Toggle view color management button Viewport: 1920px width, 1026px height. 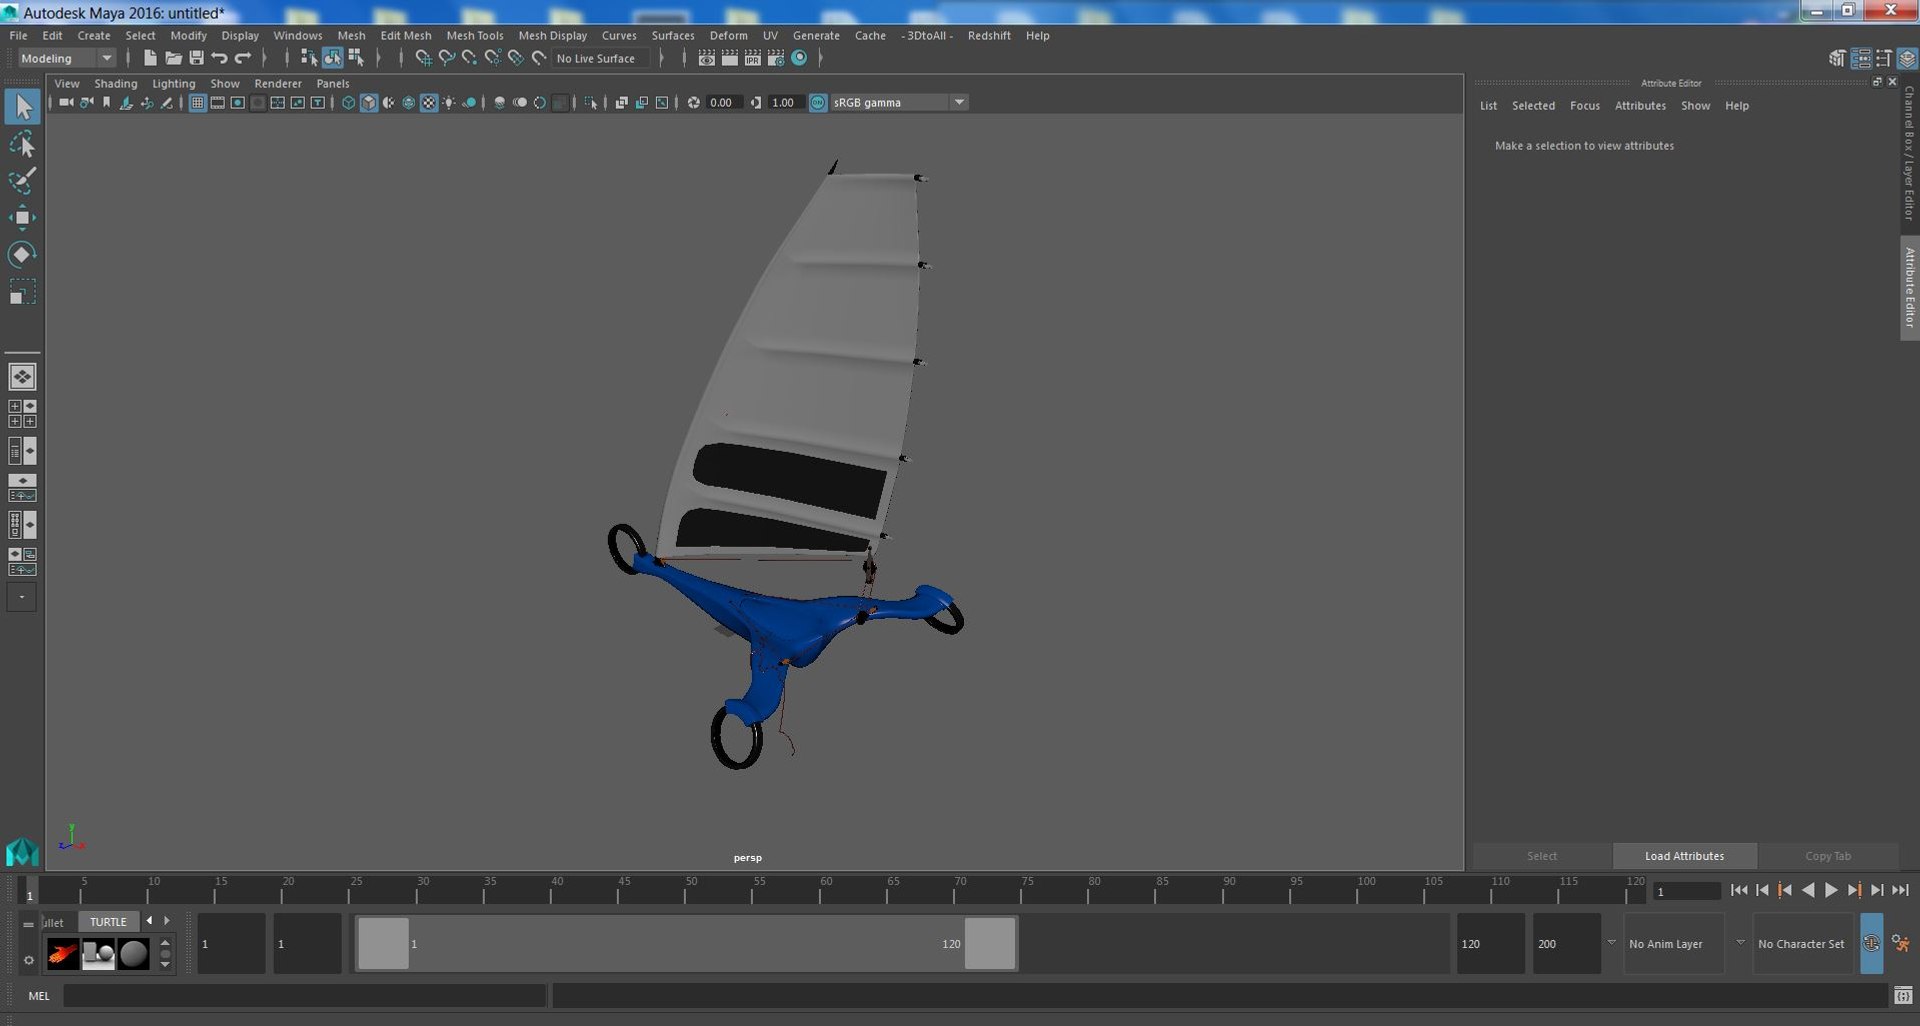click(x=818, y=103)
